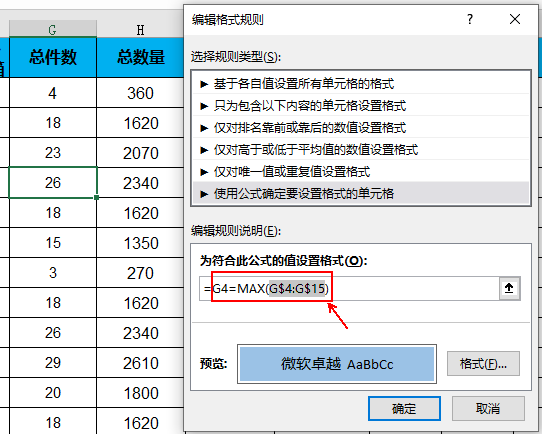Select rule type 仅对高于或低于平均值的数值设置格式

pyautogui.click(x=361, y=150)
